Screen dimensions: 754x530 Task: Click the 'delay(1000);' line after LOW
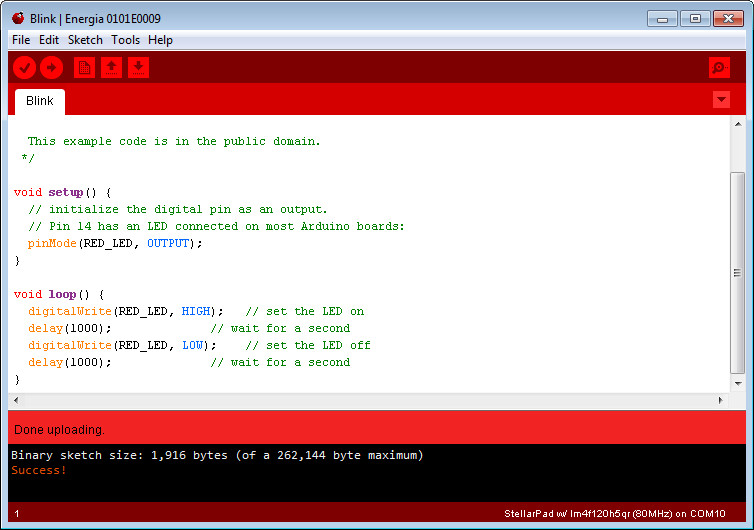pos(70,363)
